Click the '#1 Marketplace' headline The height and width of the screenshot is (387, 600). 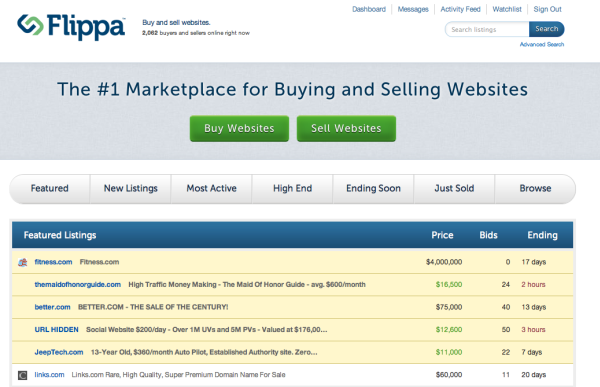(x=292, y=90)
